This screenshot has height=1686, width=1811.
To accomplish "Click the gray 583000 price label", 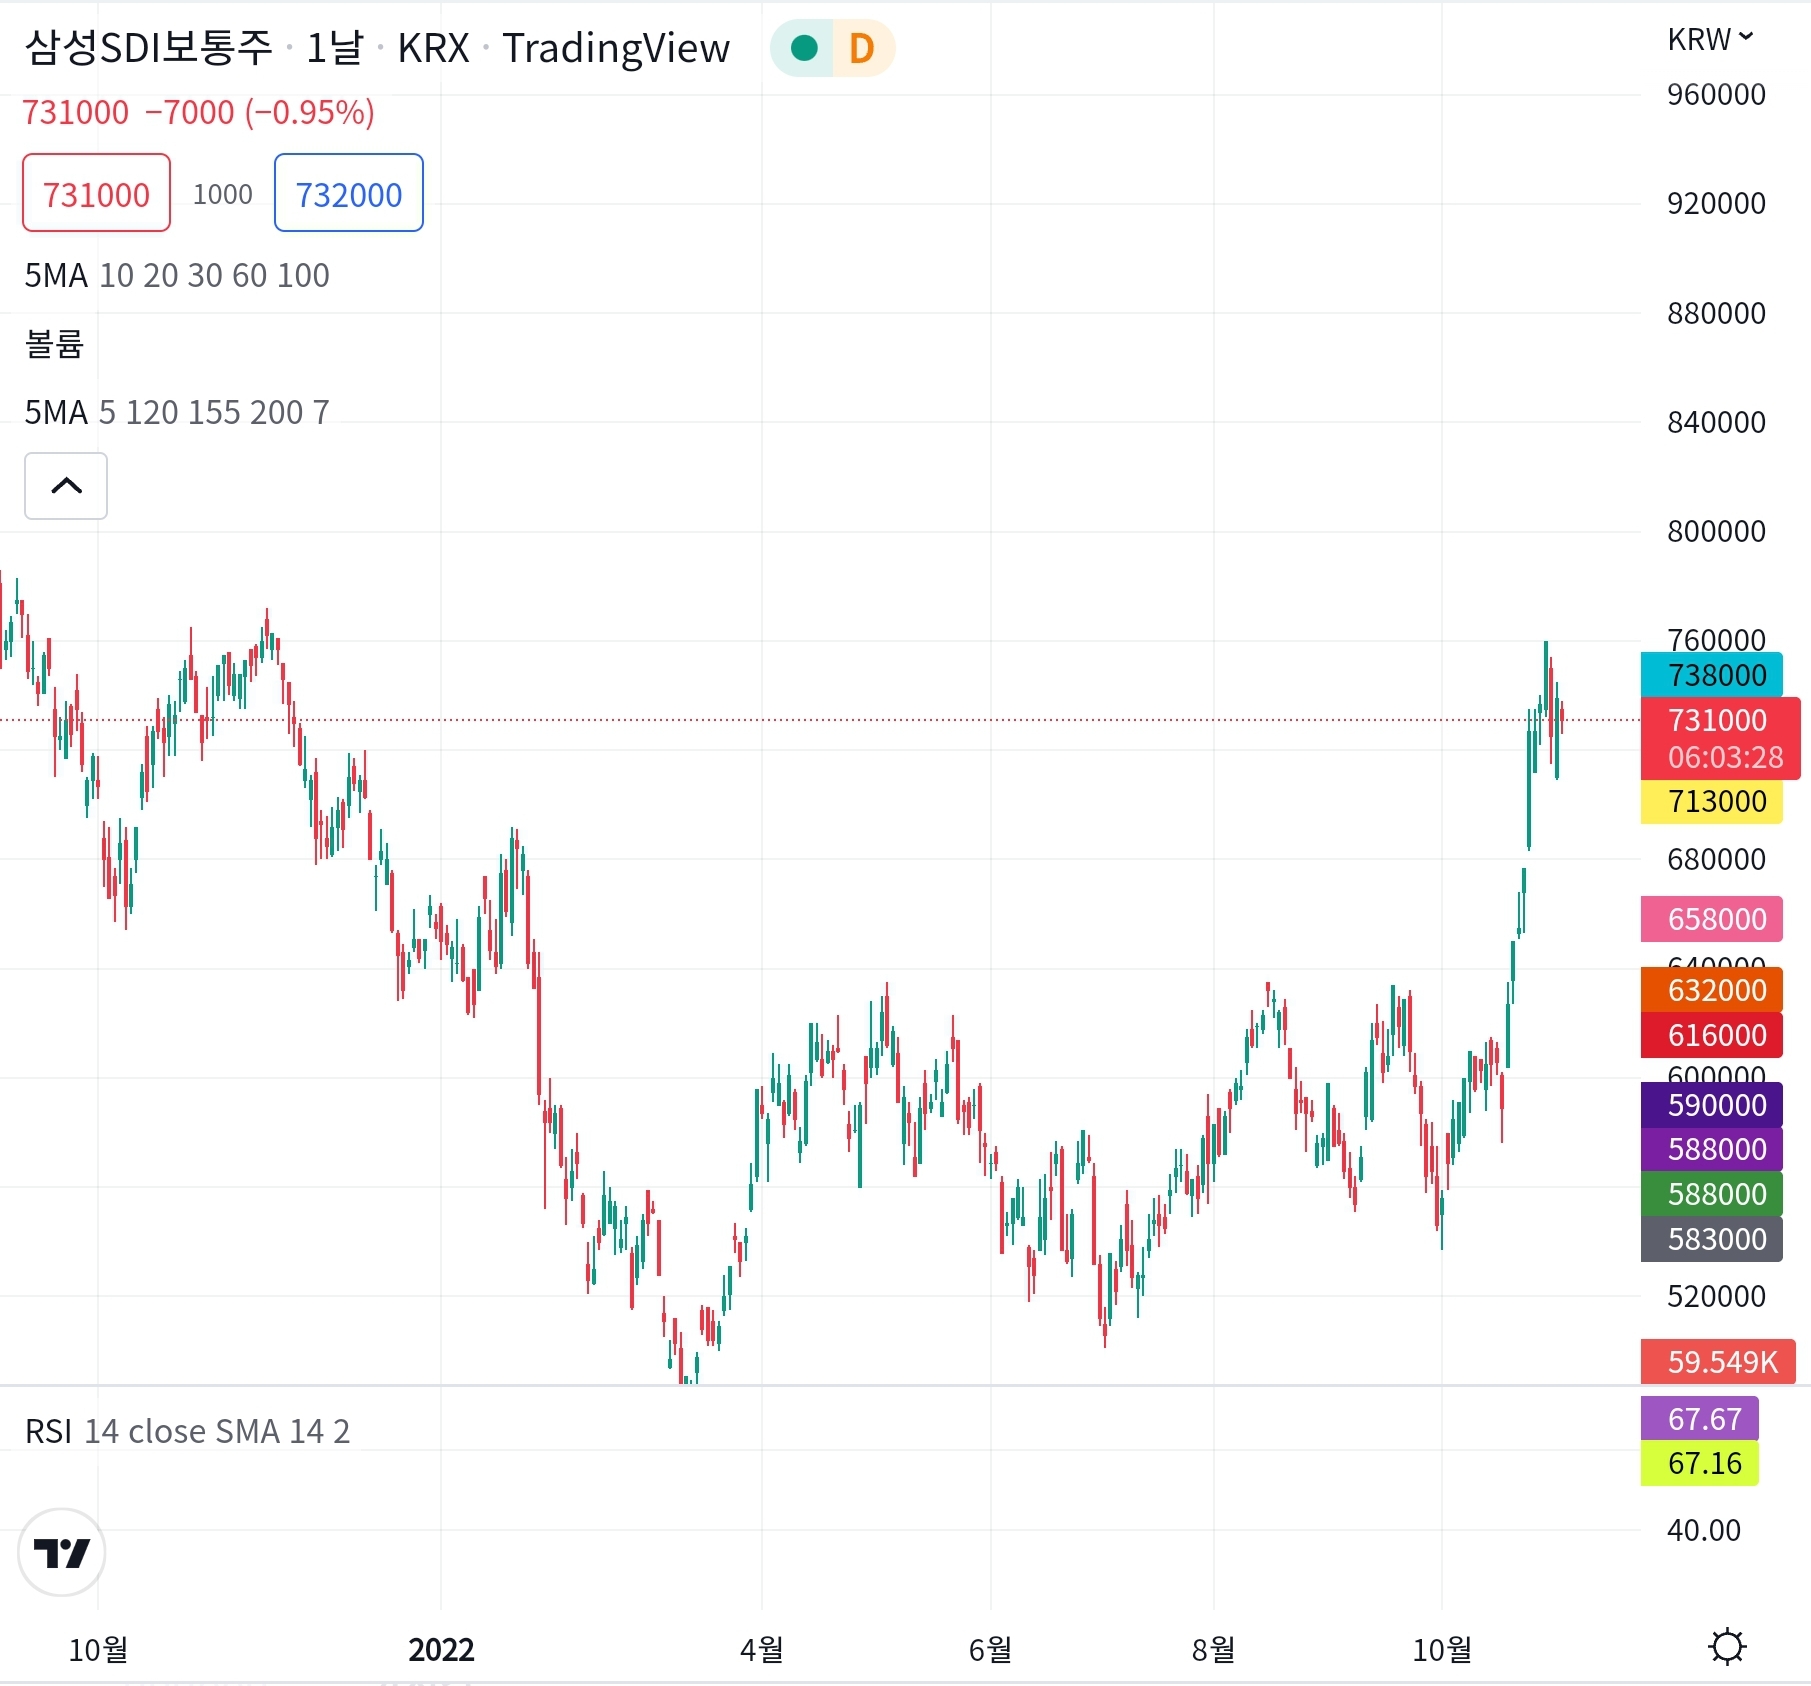I will (x=1712, y=1239).
